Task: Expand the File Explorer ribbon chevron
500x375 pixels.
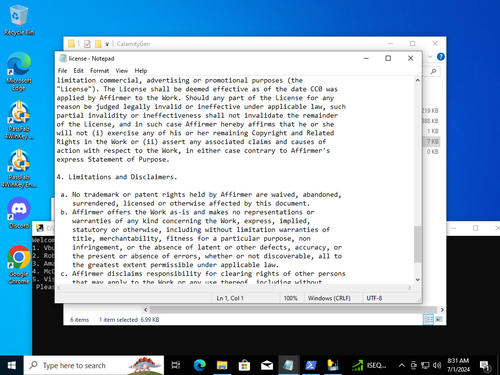Action: (430, 57)
